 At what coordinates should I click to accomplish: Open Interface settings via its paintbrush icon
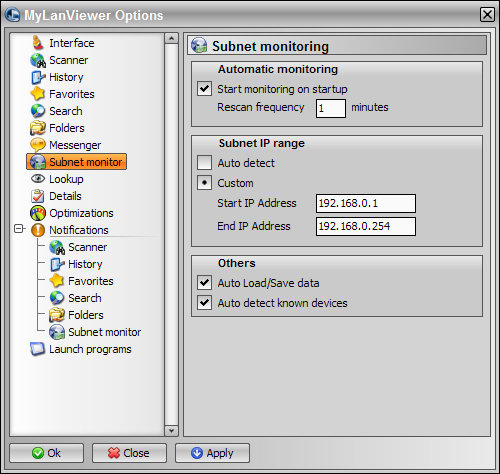[x=38, y=43]
